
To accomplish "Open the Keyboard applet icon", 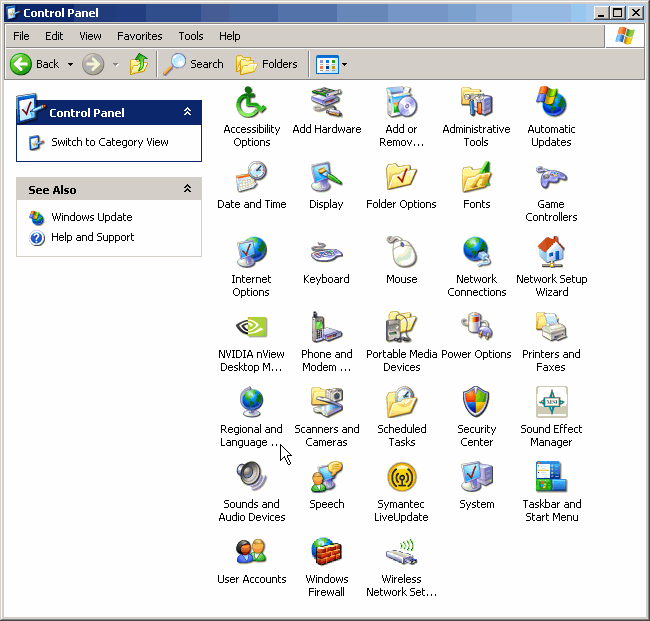I will pos(327,252).
